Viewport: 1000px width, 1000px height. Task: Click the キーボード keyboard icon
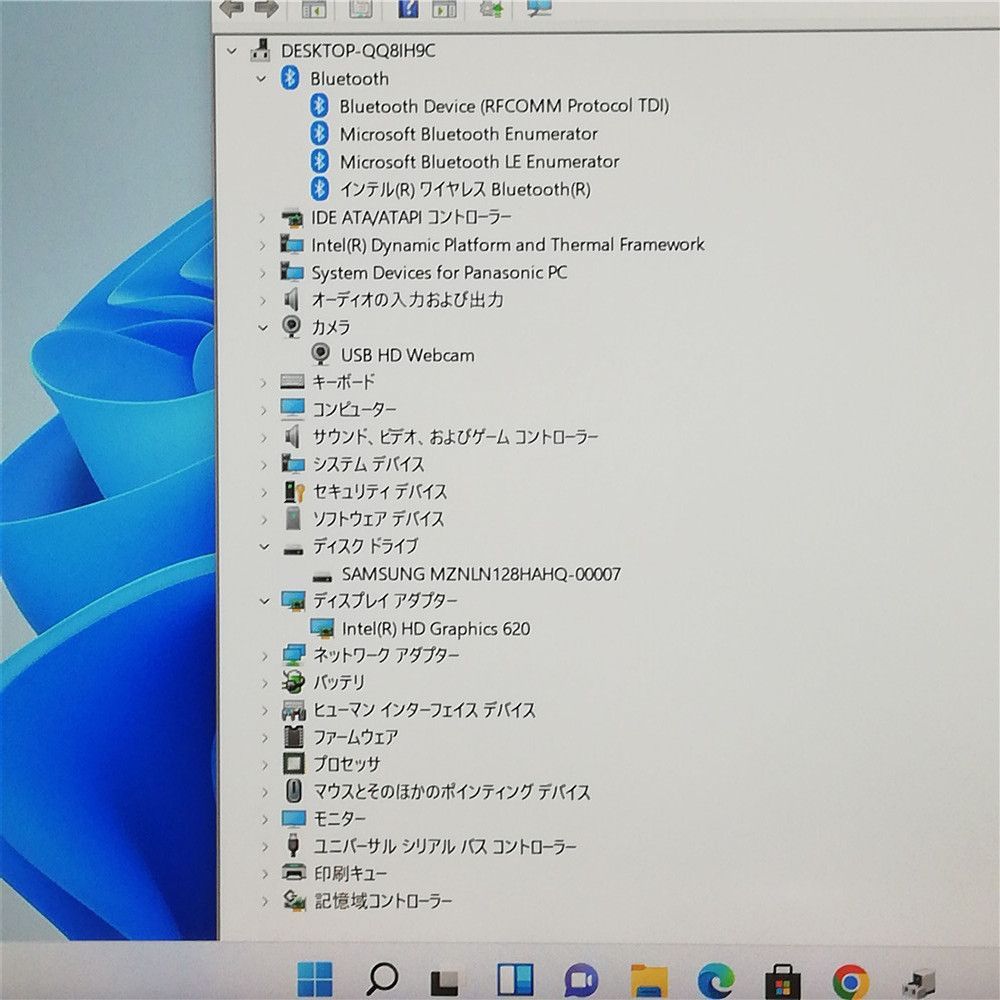click(293, 382)
